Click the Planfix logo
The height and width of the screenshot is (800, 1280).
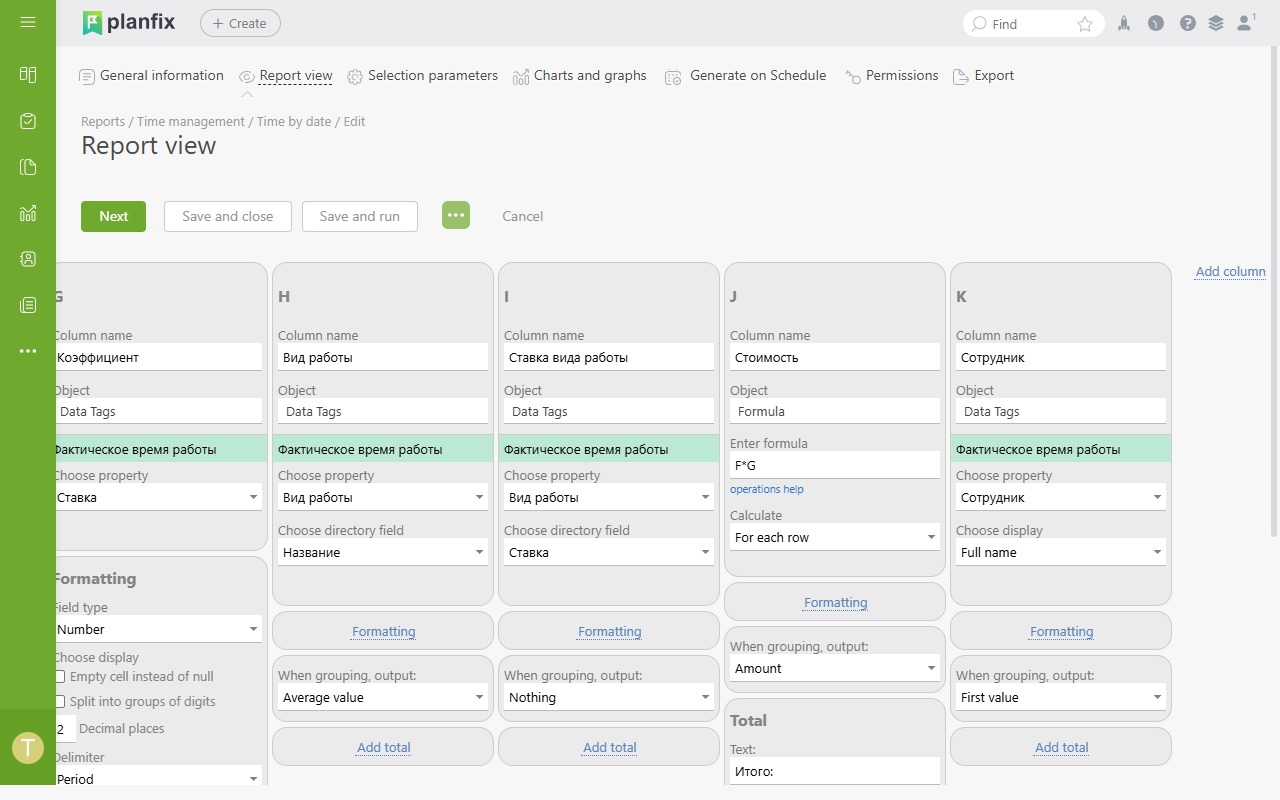129,23
